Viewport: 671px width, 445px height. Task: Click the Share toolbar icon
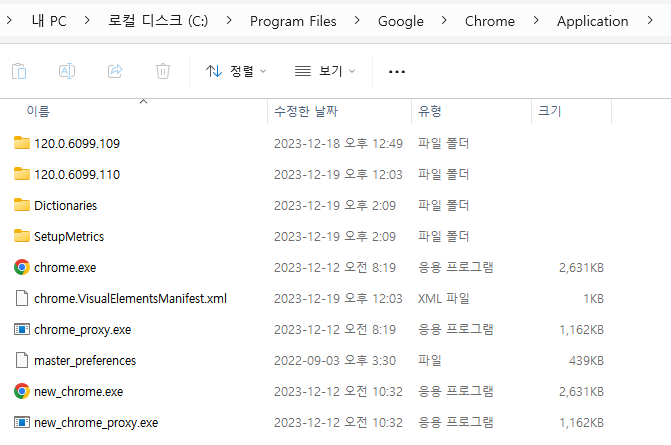(x=115, y=71)
